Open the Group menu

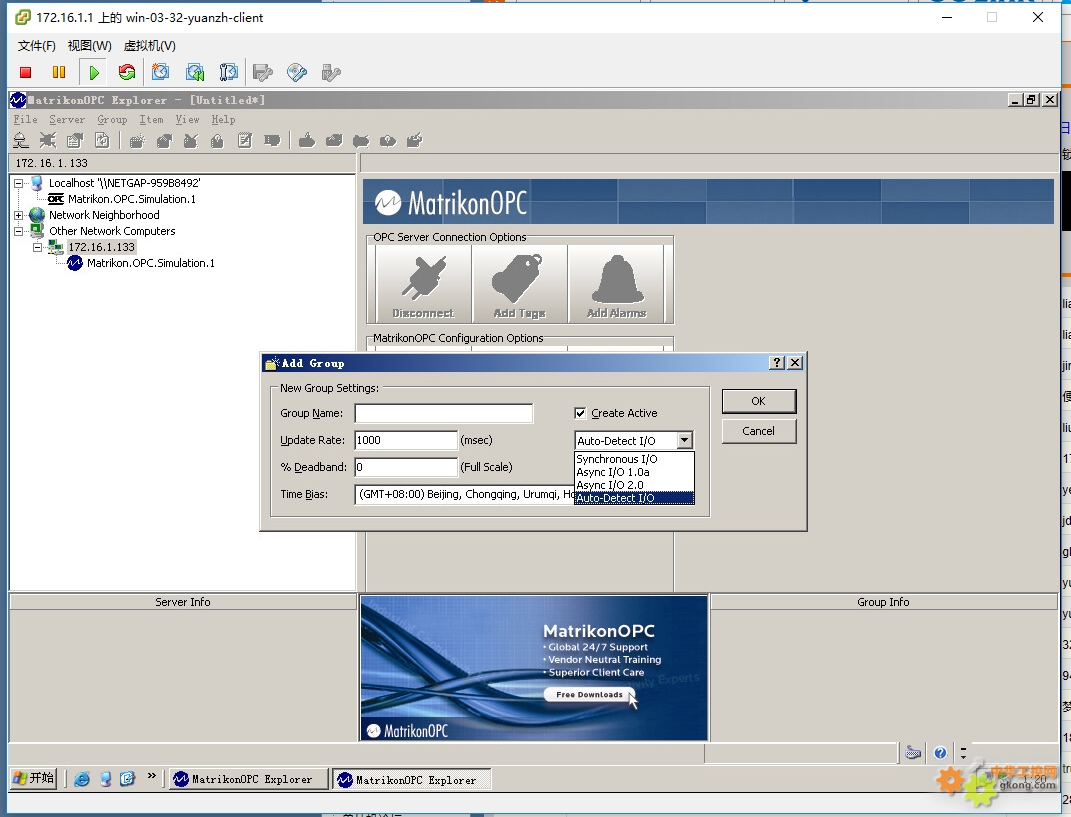pyautogui.click(x=112, y=120)
